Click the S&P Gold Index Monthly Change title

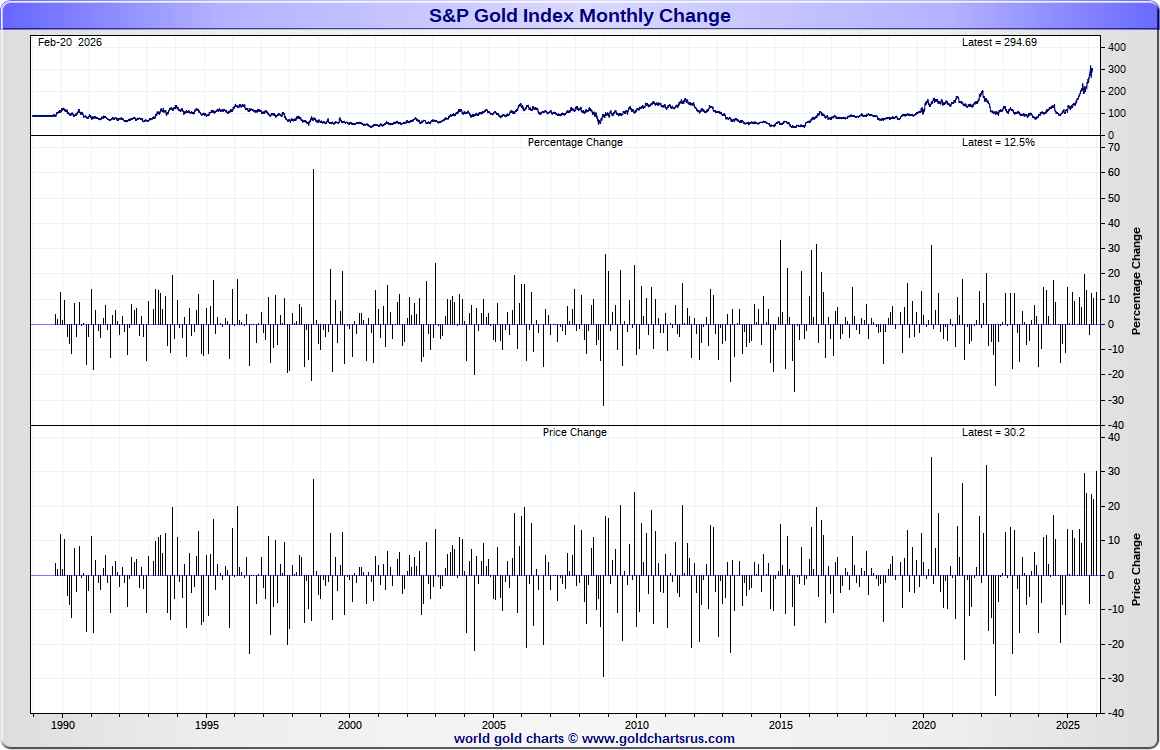tap(579, 16)
